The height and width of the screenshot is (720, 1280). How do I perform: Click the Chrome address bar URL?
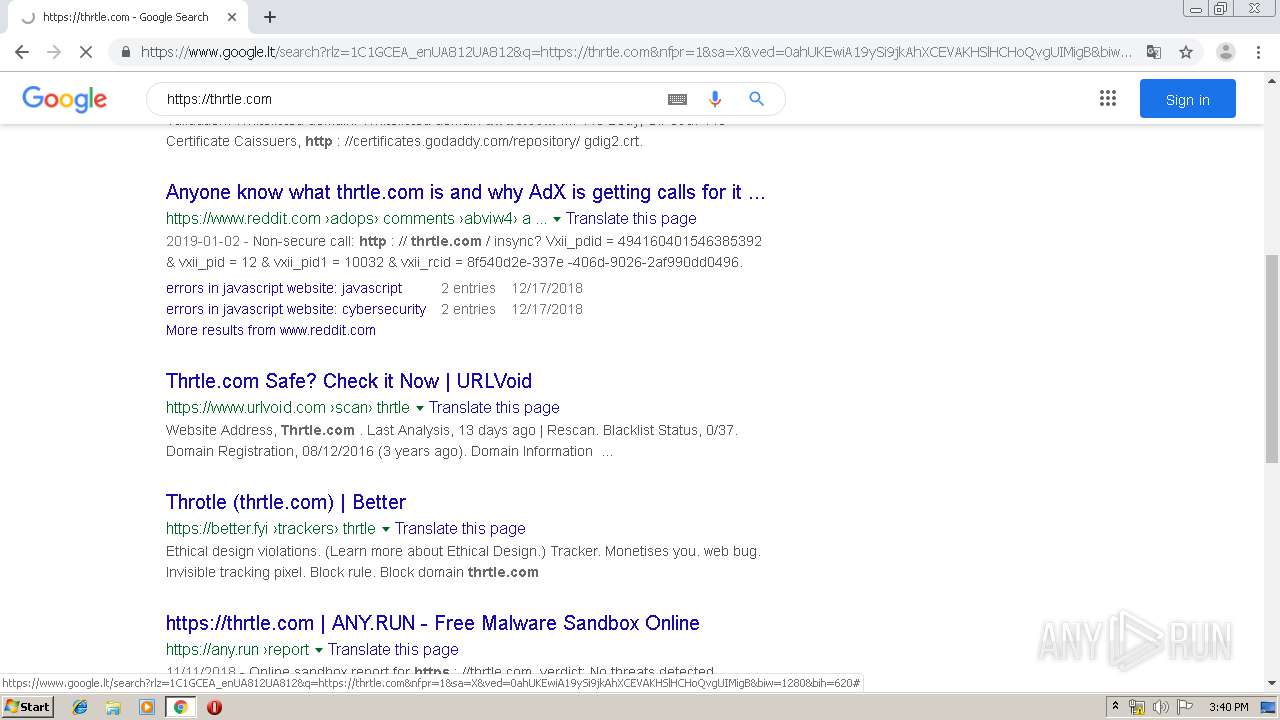636,52
